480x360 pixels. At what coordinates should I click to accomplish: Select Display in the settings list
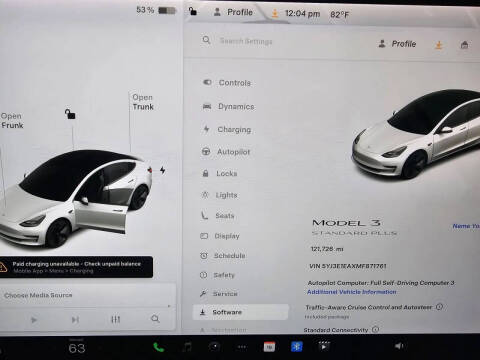(x=220, y=236)
